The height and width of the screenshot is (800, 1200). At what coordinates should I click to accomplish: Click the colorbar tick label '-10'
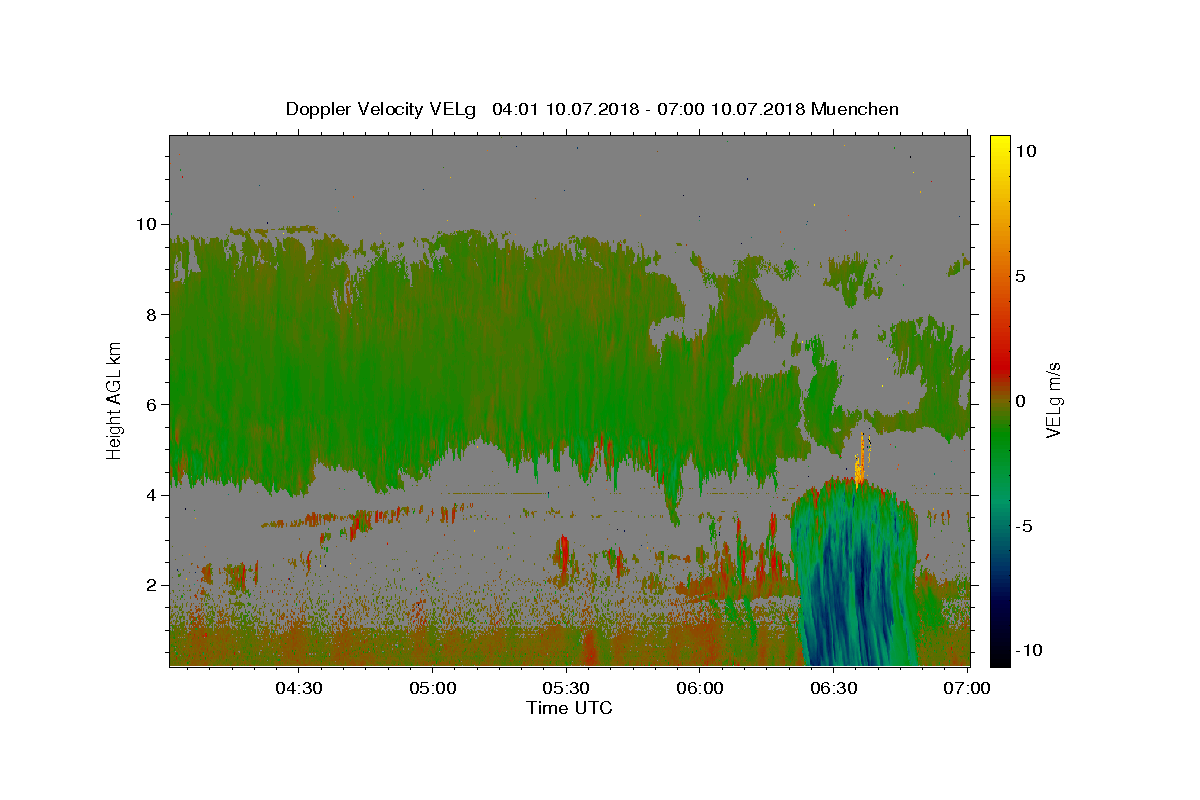[x=1029, y=650]
